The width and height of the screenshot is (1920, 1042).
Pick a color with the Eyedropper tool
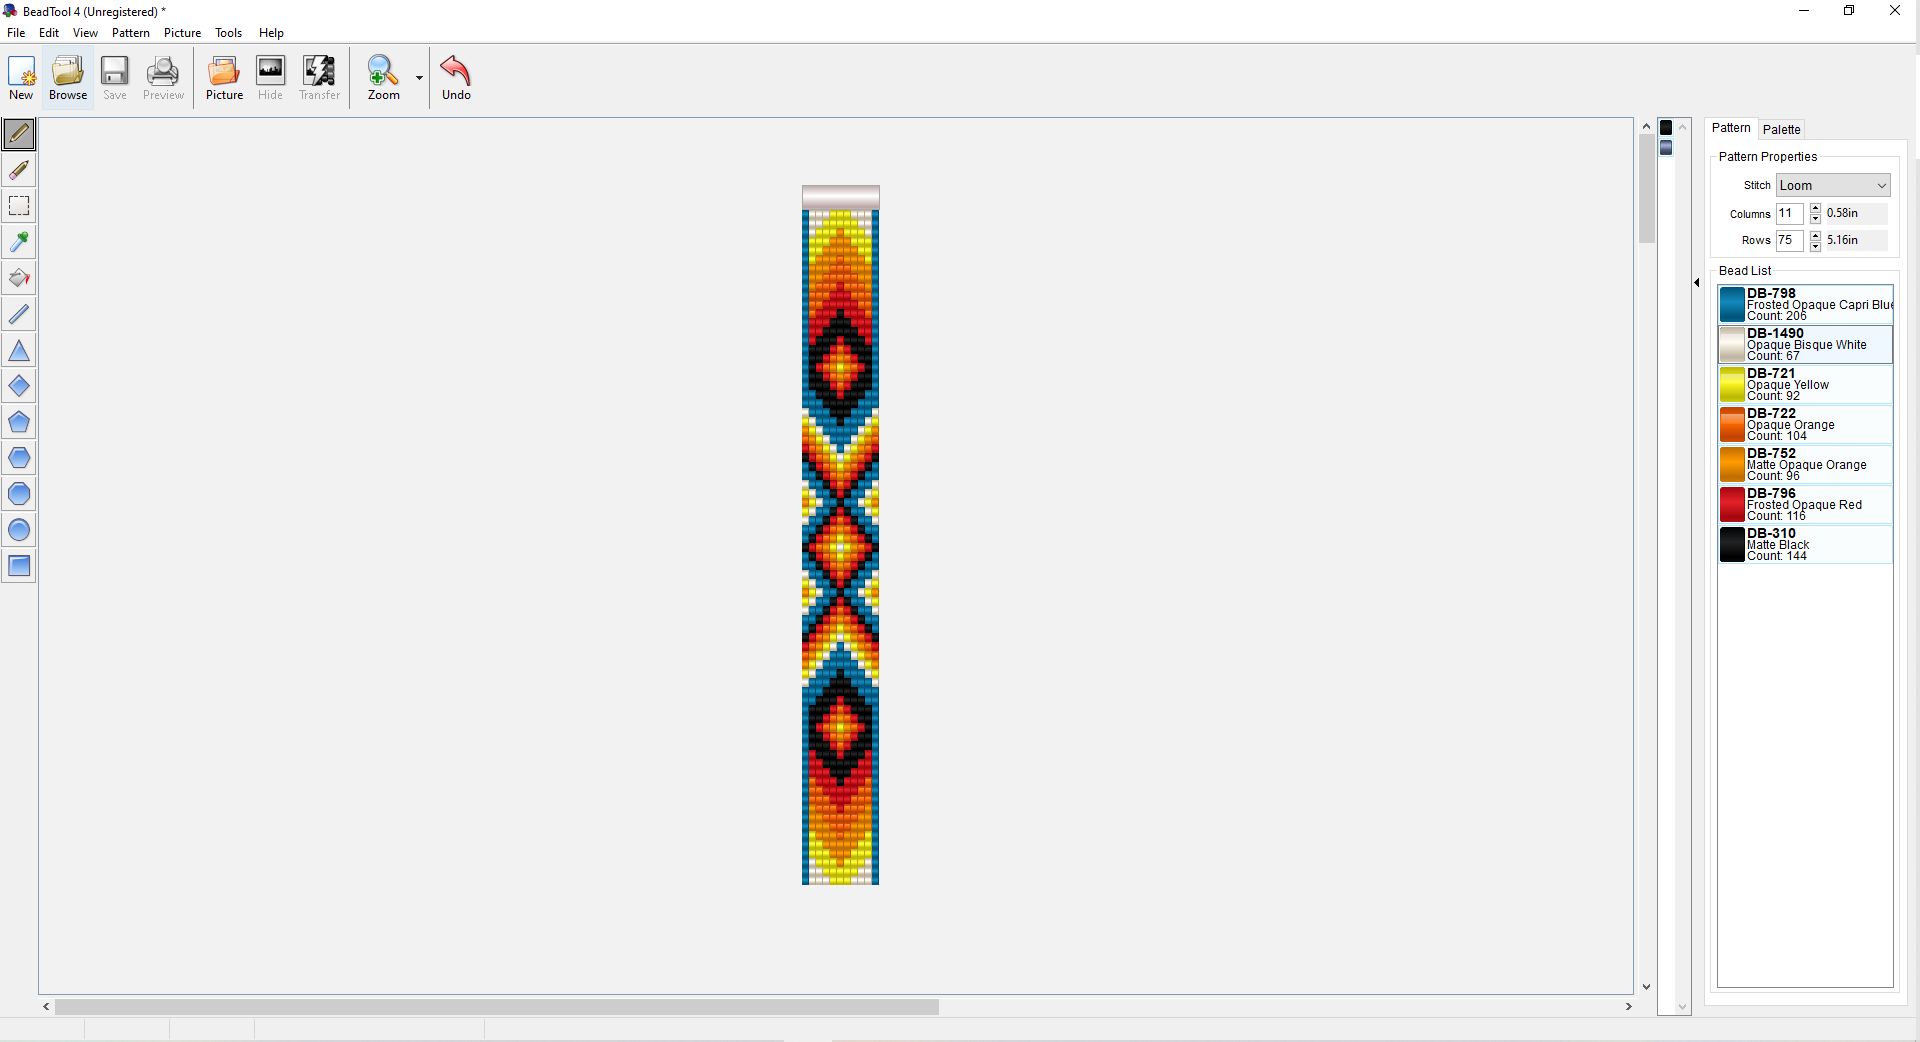19,241
